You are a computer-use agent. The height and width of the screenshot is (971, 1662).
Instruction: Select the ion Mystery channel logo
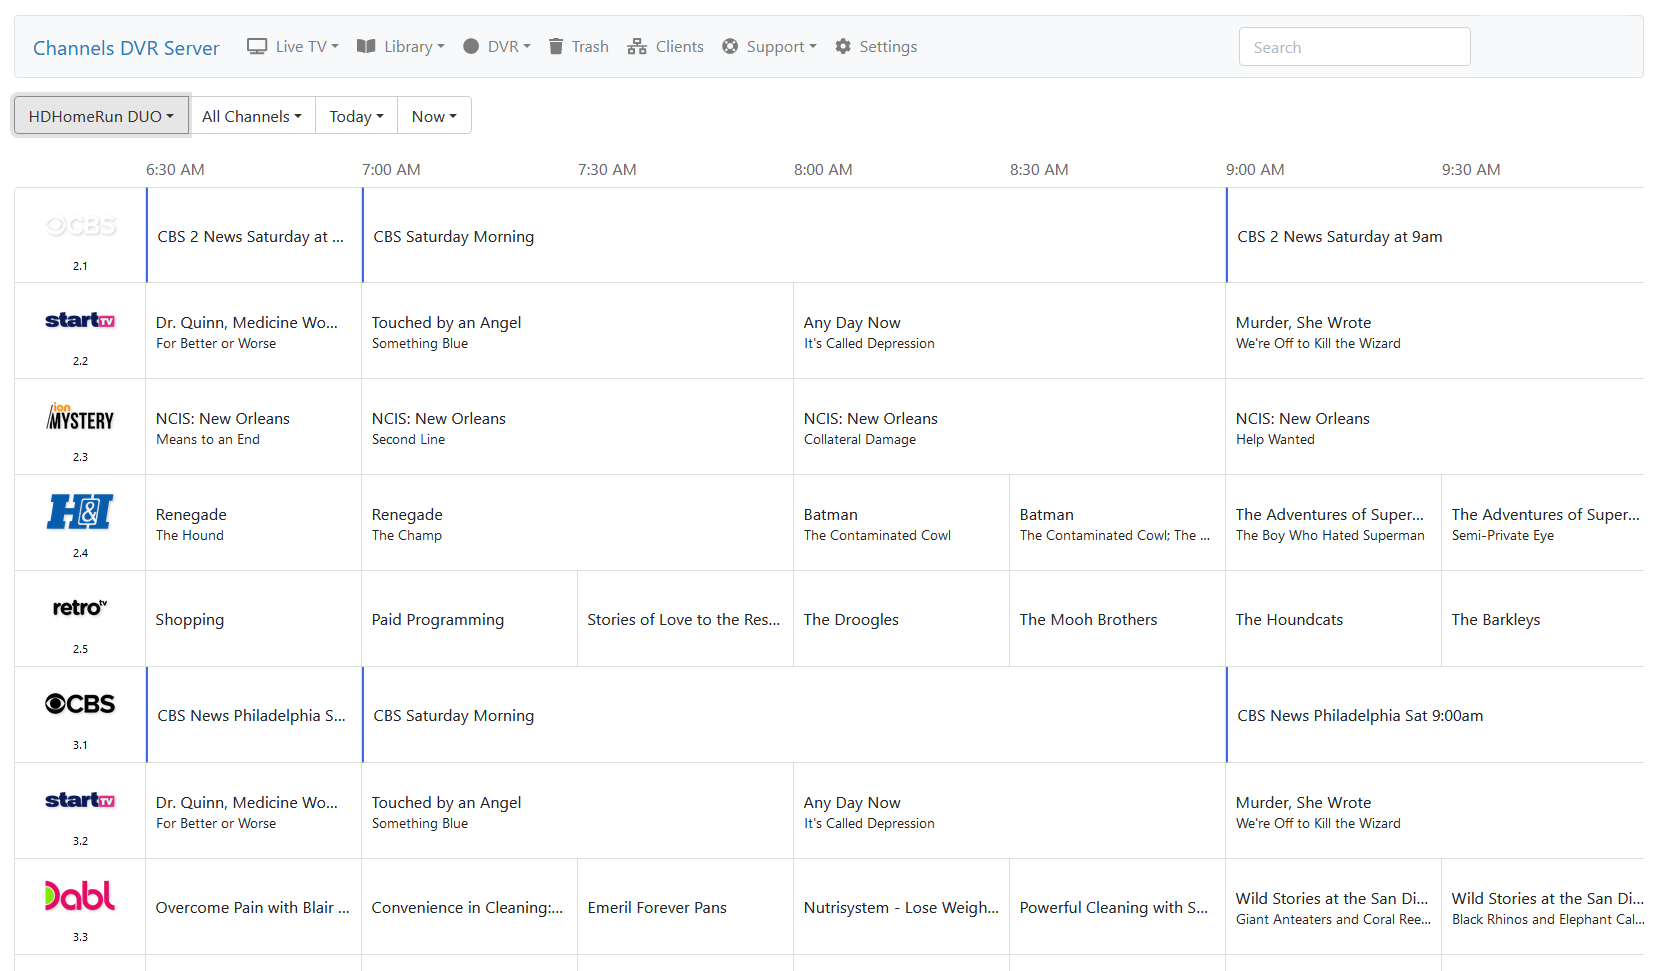tap(80, 417)
